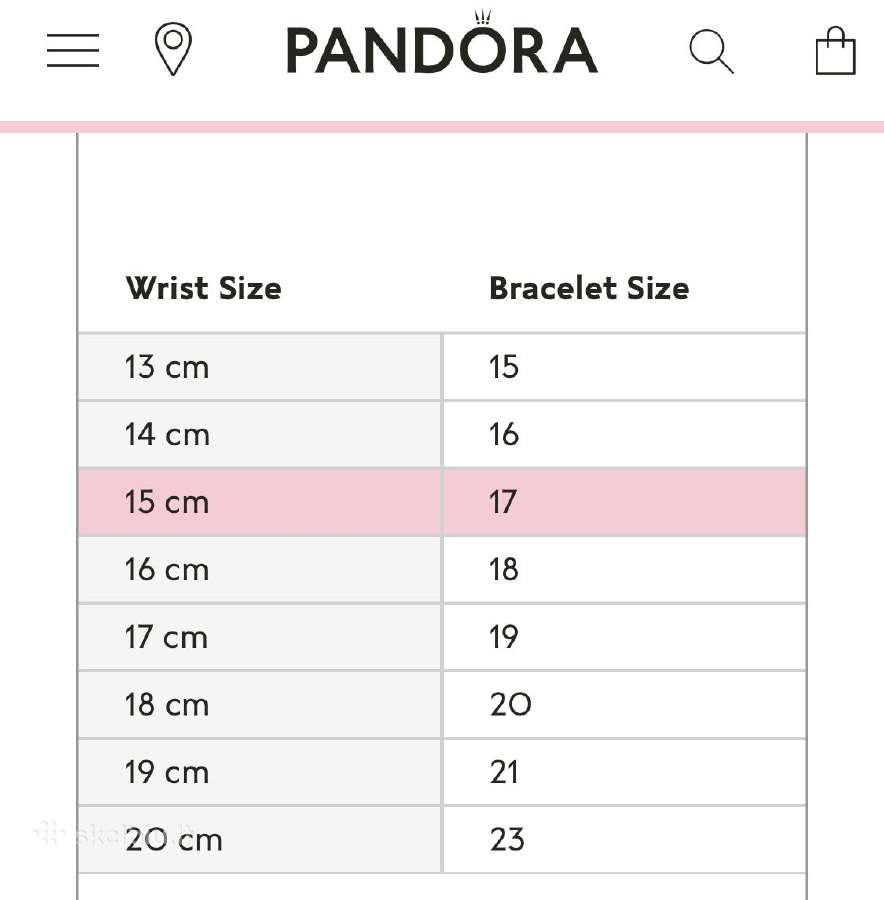Open the shopping bag

(836, 51)
